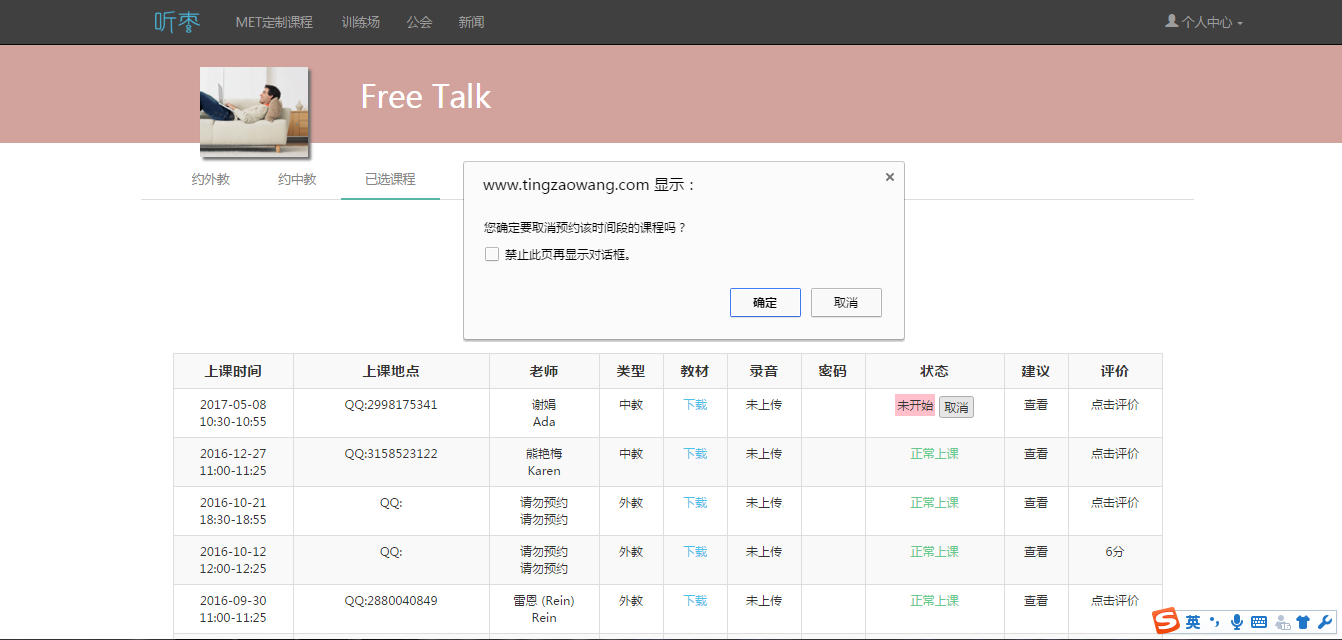Close the dialog with the × icon
Viewport: 1342px width, 640px height.
pos(889,177)
